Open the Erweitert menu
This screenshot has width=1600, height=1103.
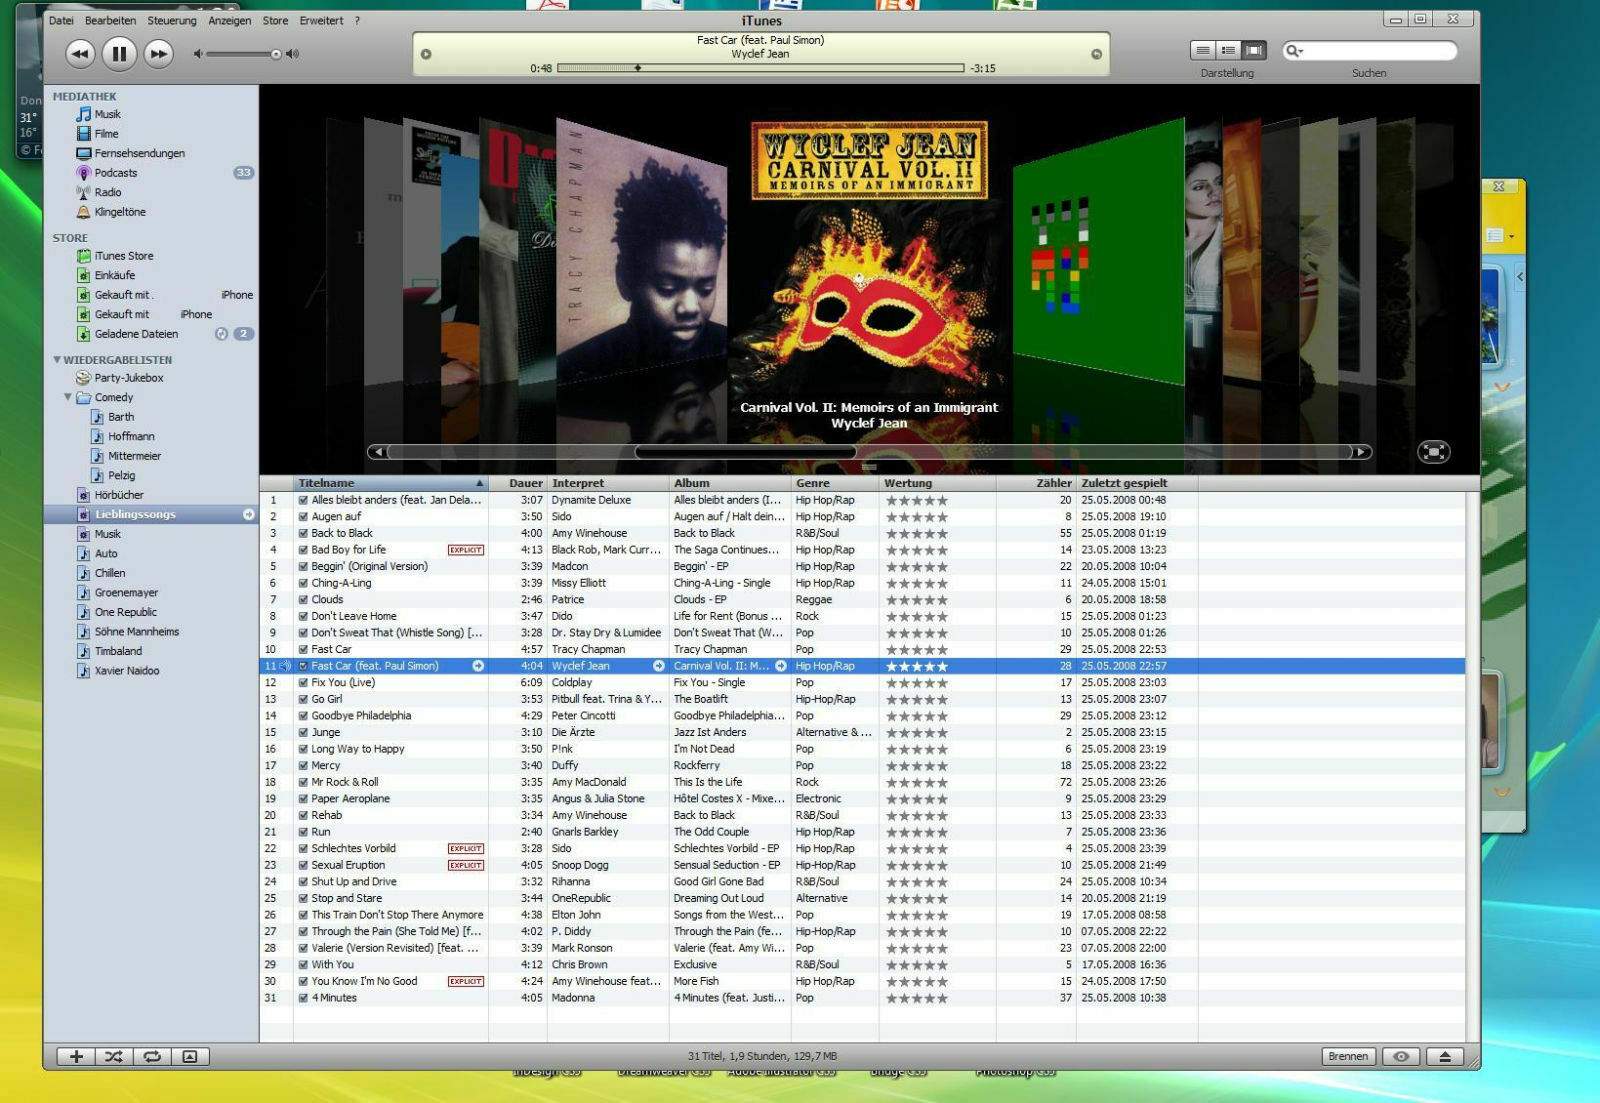(x=321, y=20)
